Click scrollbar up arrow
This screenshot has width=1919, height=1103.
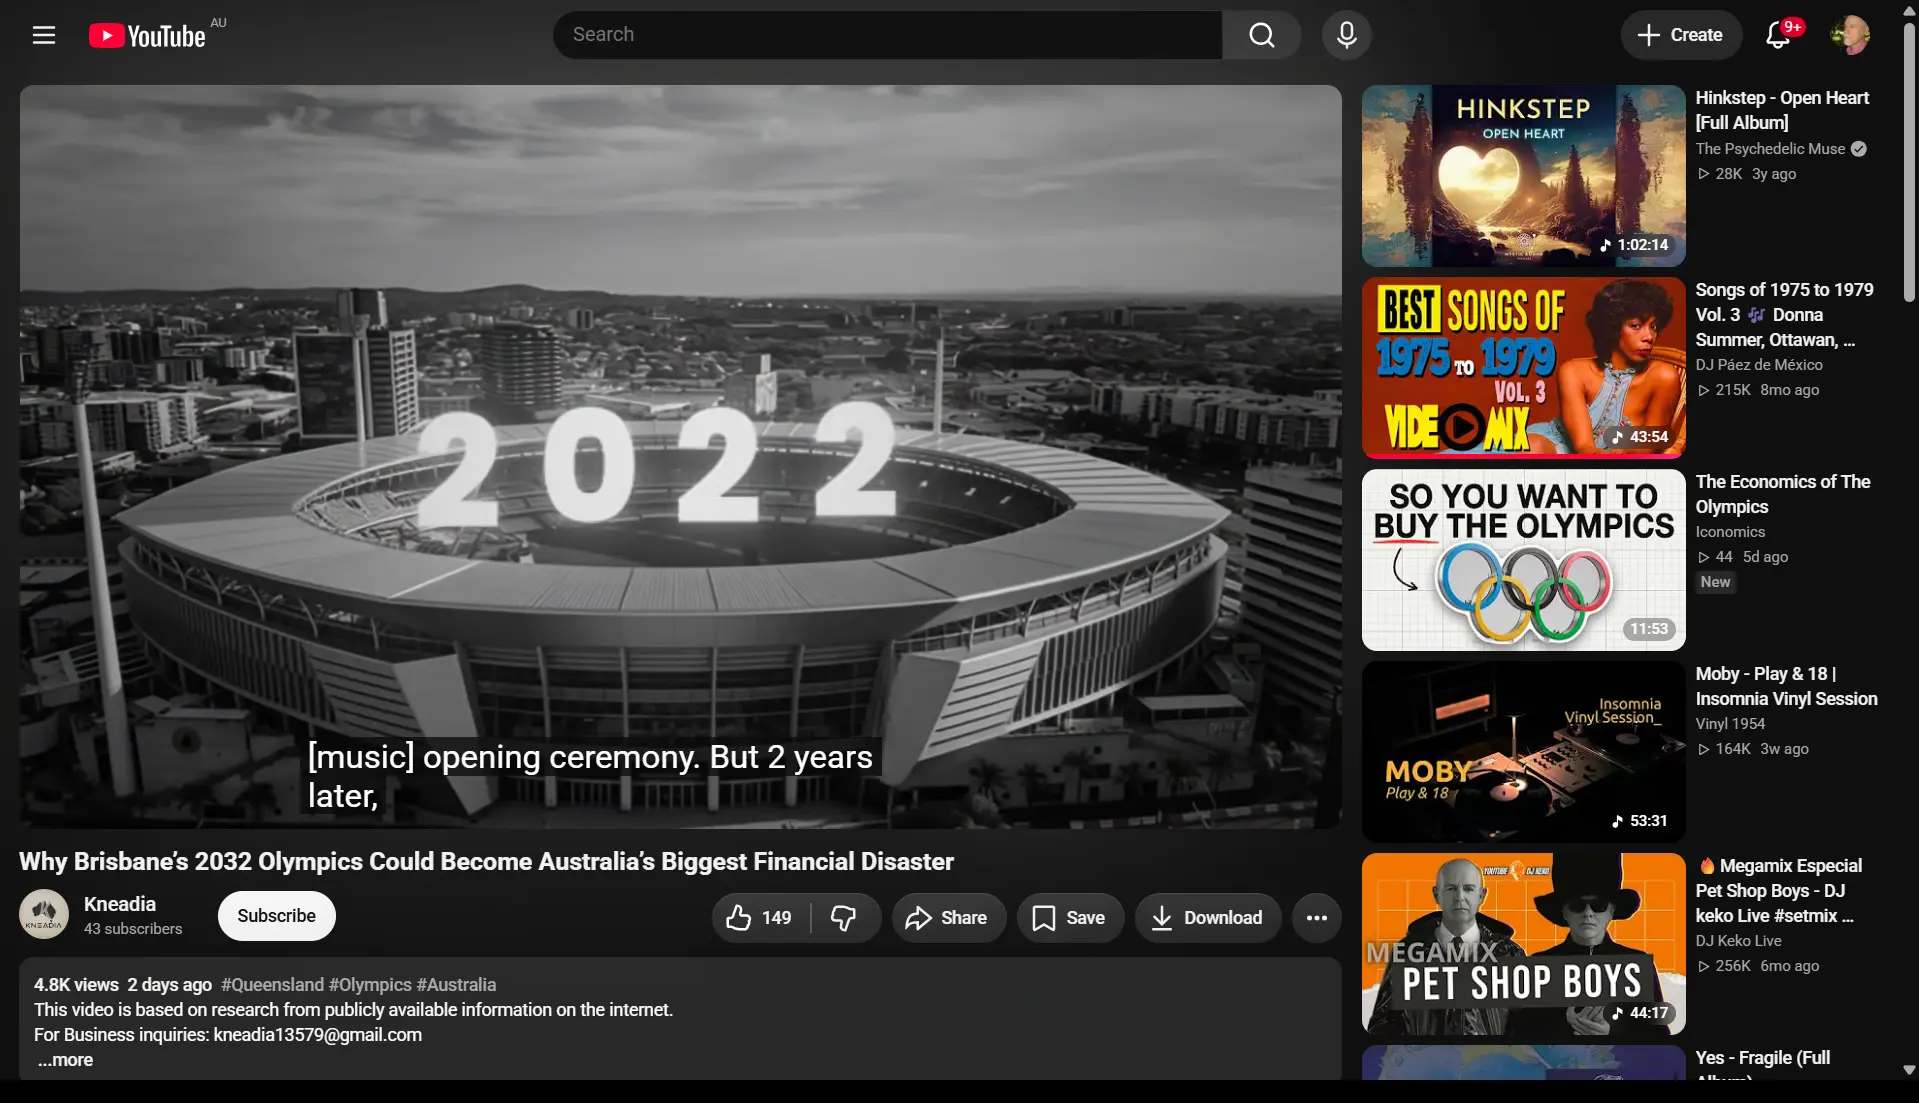coord(1909,10)
